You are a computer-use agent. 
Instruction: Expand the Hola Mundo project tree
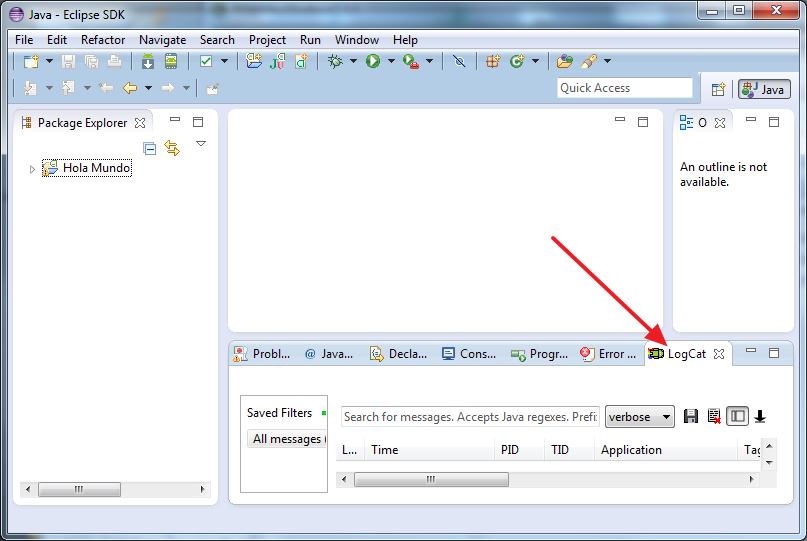pos(32,169)
